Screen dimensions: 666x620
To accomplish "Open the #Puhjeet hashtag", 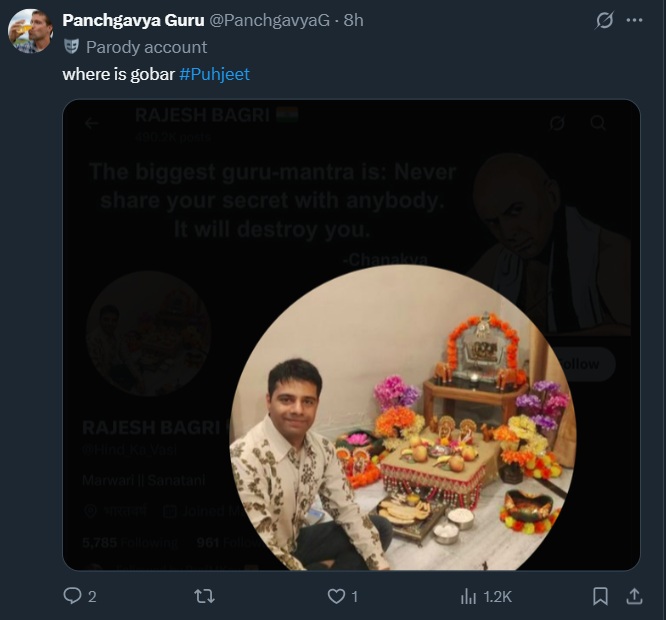I will [215, 74].
